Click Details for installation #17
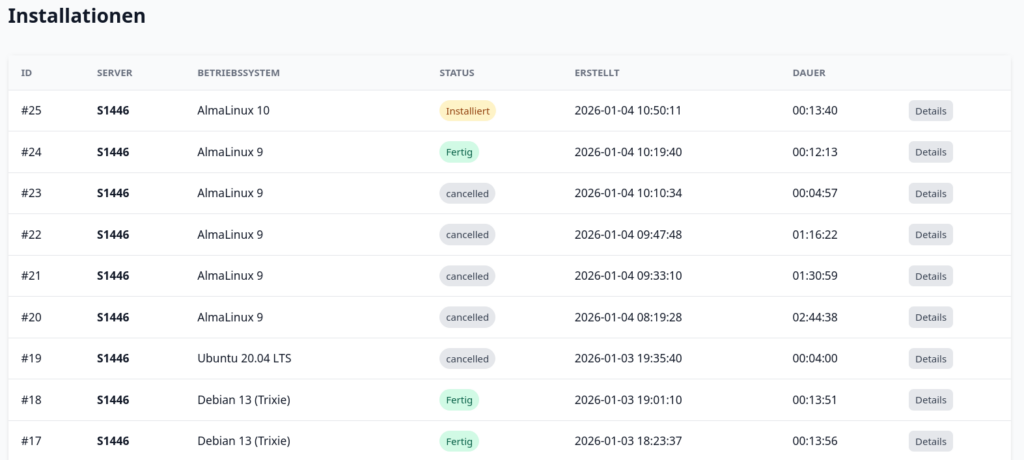Screen dimensions: 1024x460 [930, 441]
